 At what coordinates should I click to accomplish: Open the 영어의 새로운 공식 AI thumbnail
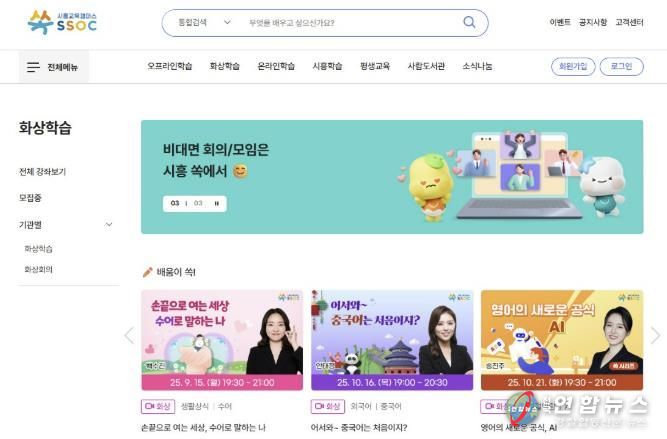(562, 340)
